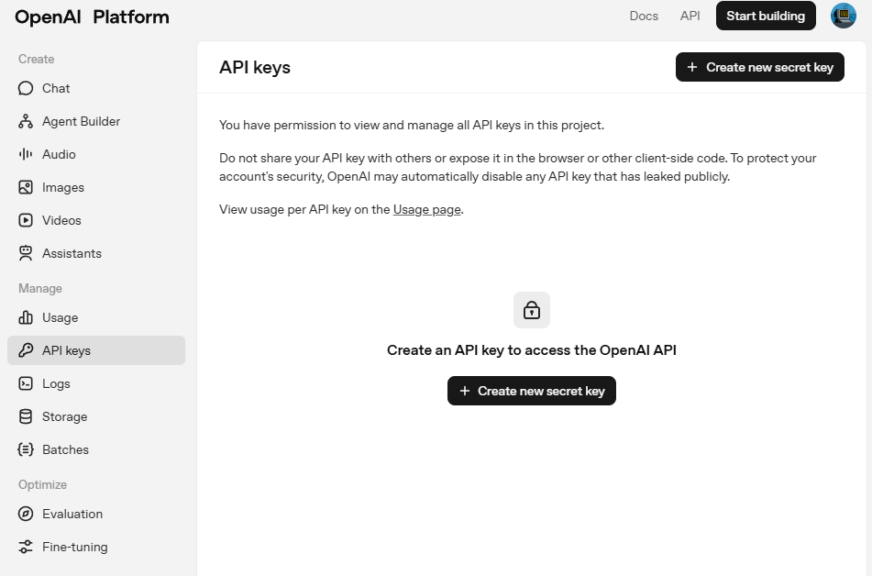Image resolution: width=872 pixels, height=576 pixels.
Task: Select API keys in the sidebar
Action: 96,351
